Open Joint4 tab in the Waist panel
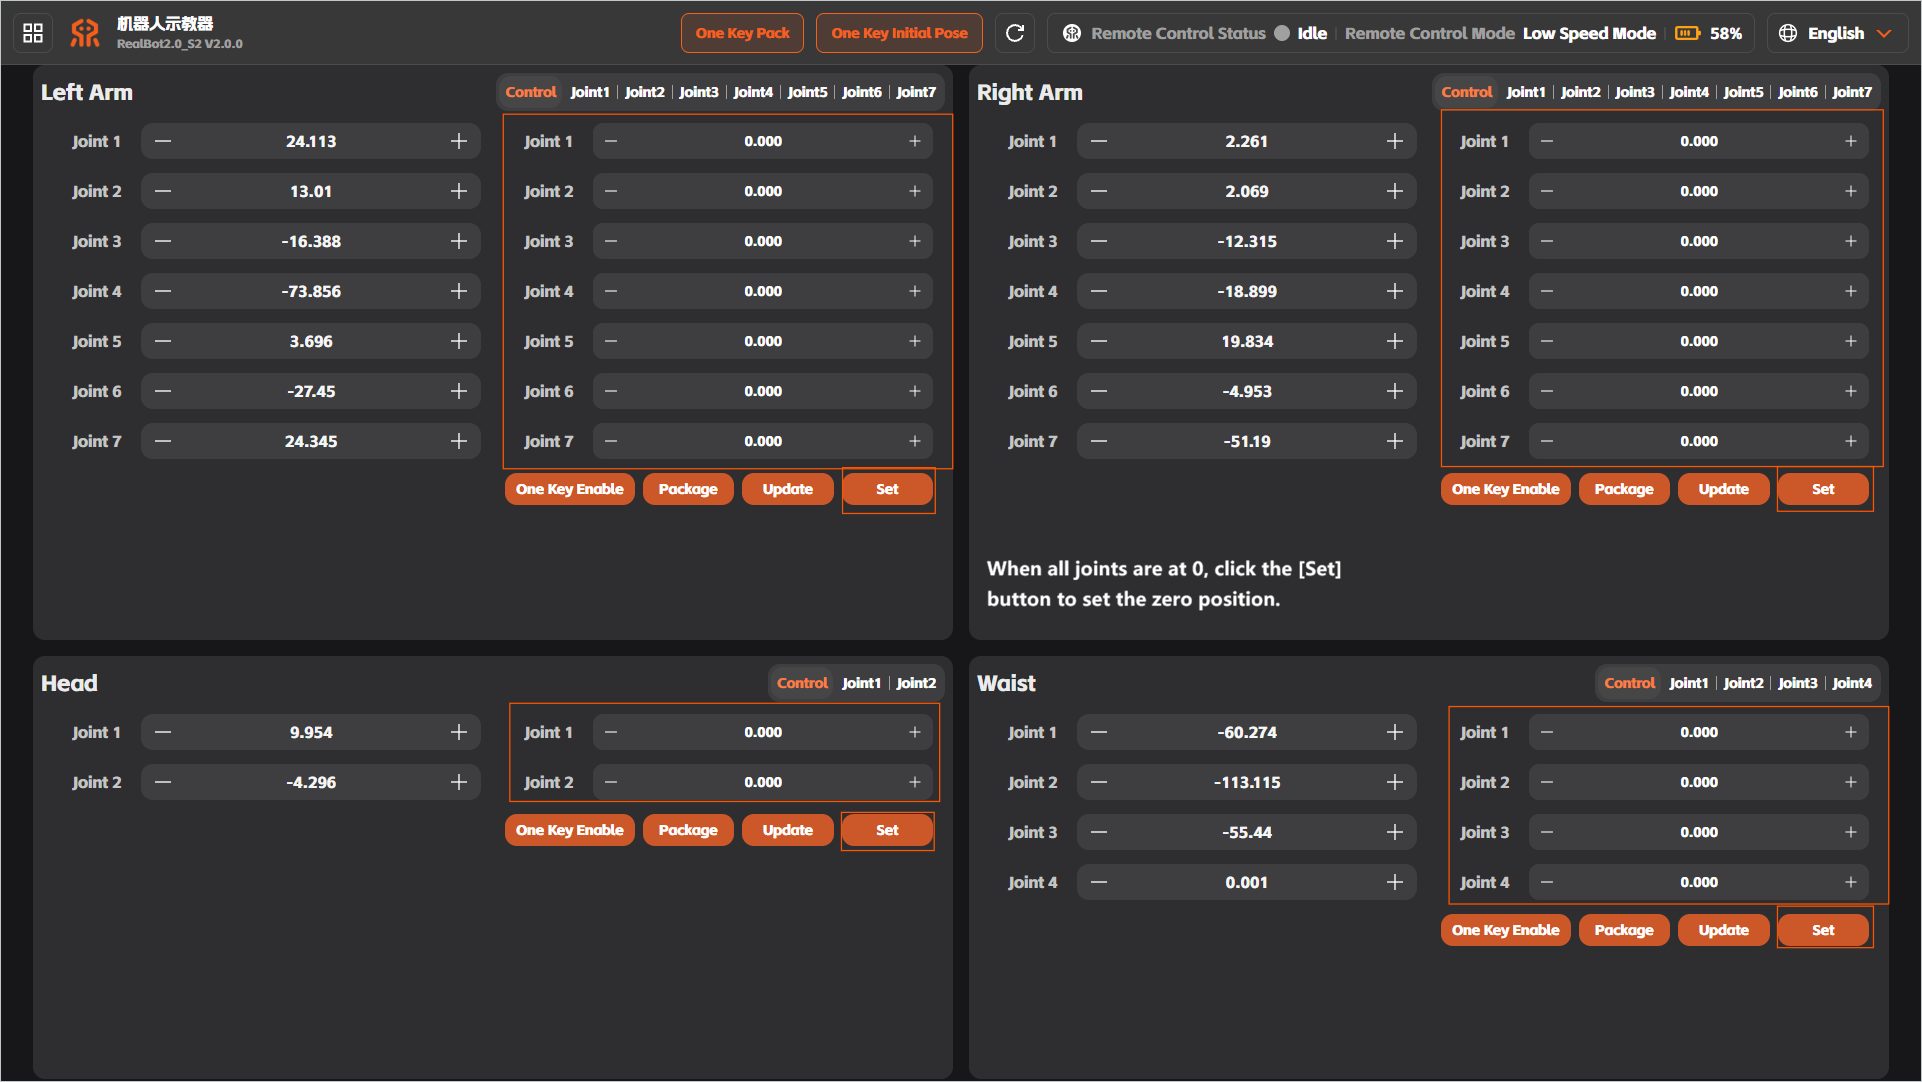Viewport: 1922px width, 1082px height. tap(1852, 683)
